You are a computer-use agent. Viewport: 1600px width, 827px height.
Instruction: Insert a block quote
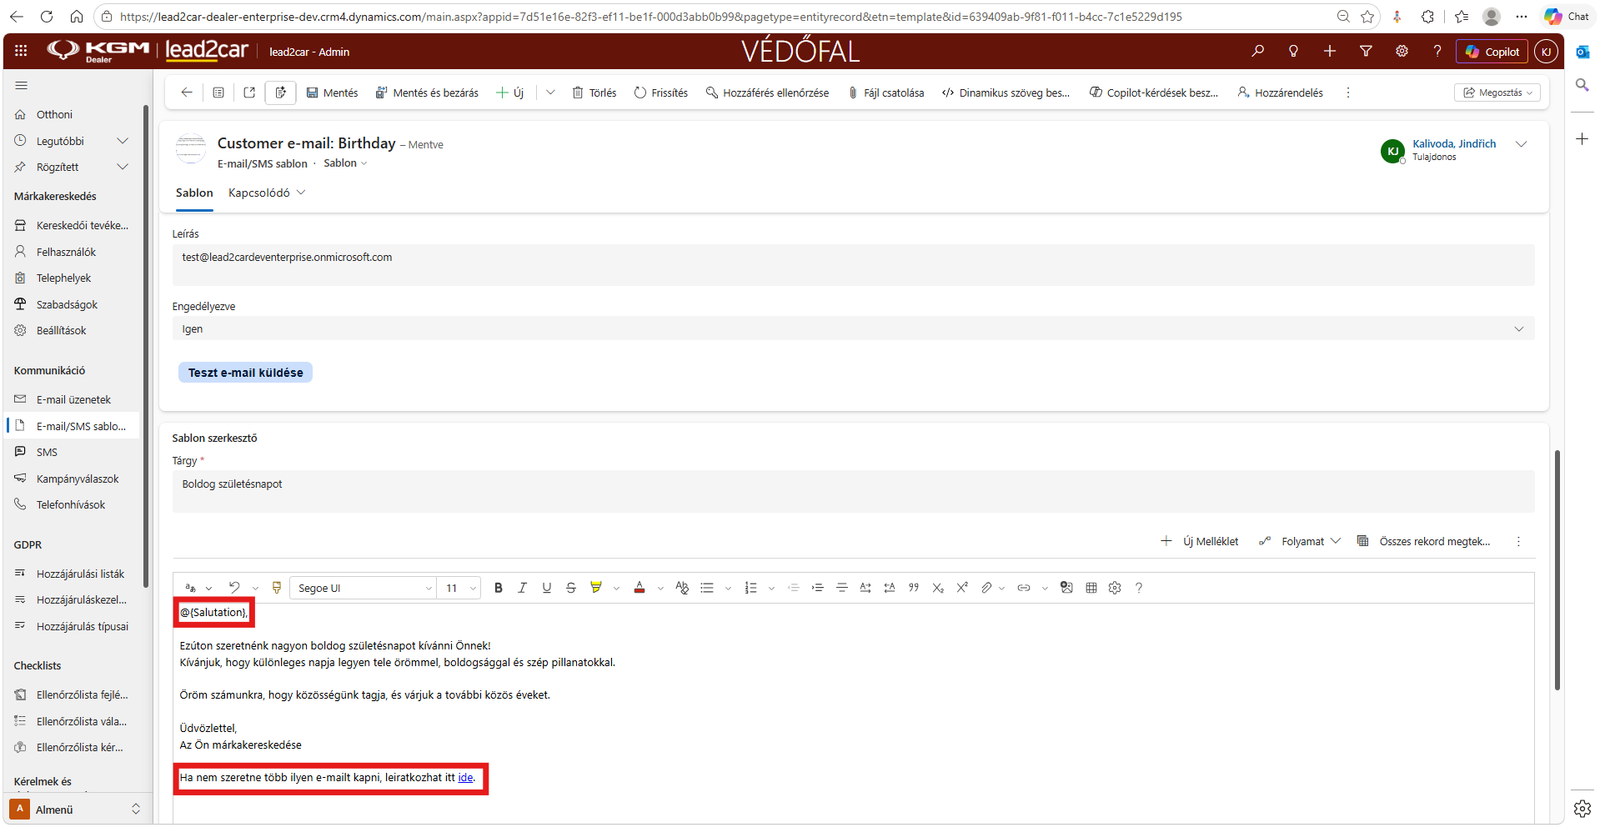913,588
